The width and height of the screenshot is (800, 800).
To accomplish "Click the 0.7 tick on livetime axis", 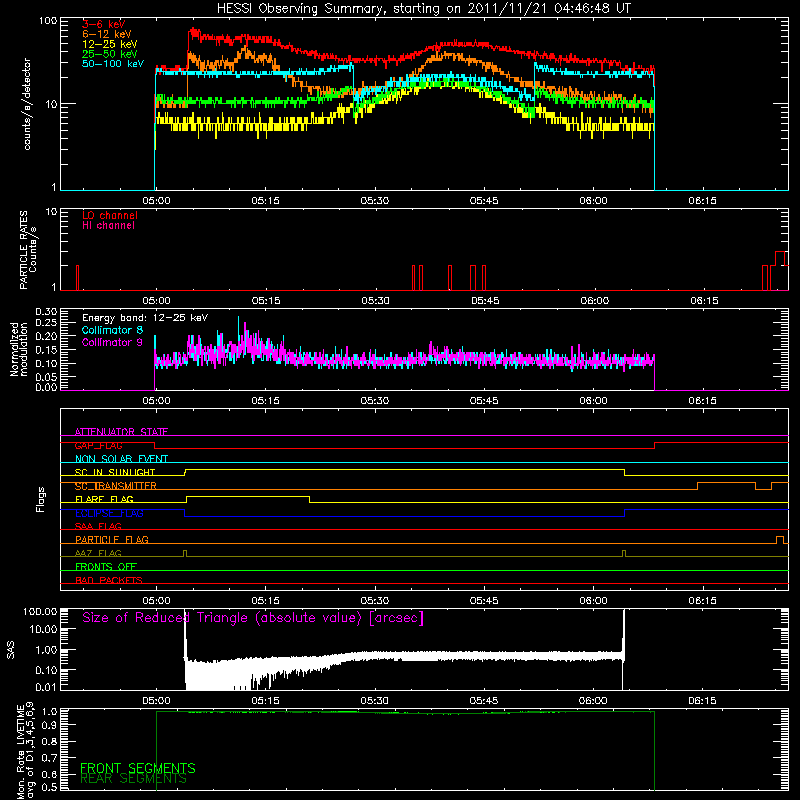I will tap(49, 758).
